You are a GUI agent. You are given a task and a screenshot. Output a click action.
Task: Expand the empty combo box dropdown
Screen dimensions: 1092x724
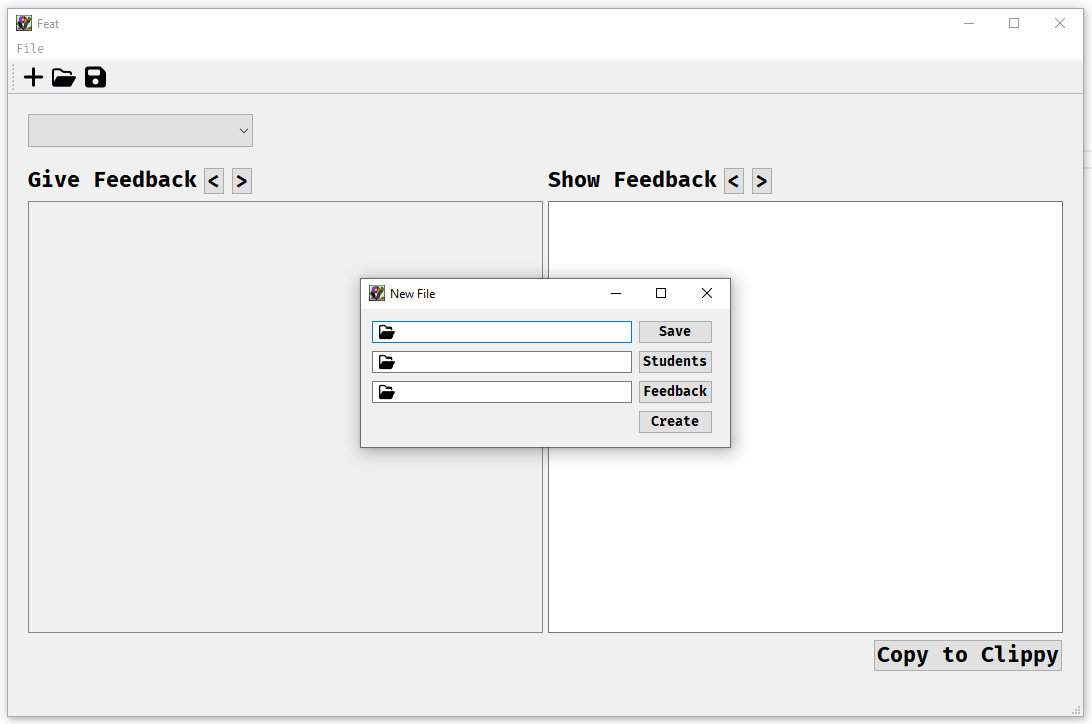point(242,130)
